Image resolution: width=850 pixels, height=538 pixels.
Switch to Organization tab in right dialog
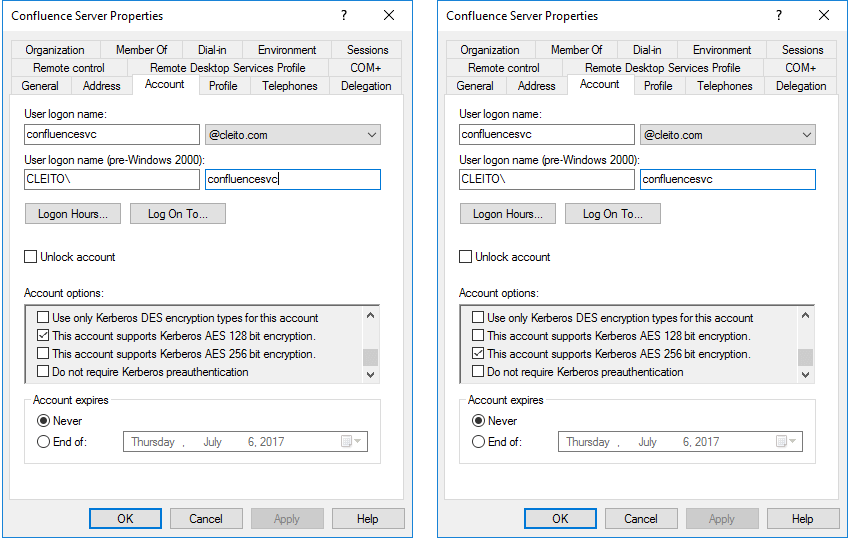[490, 50]
